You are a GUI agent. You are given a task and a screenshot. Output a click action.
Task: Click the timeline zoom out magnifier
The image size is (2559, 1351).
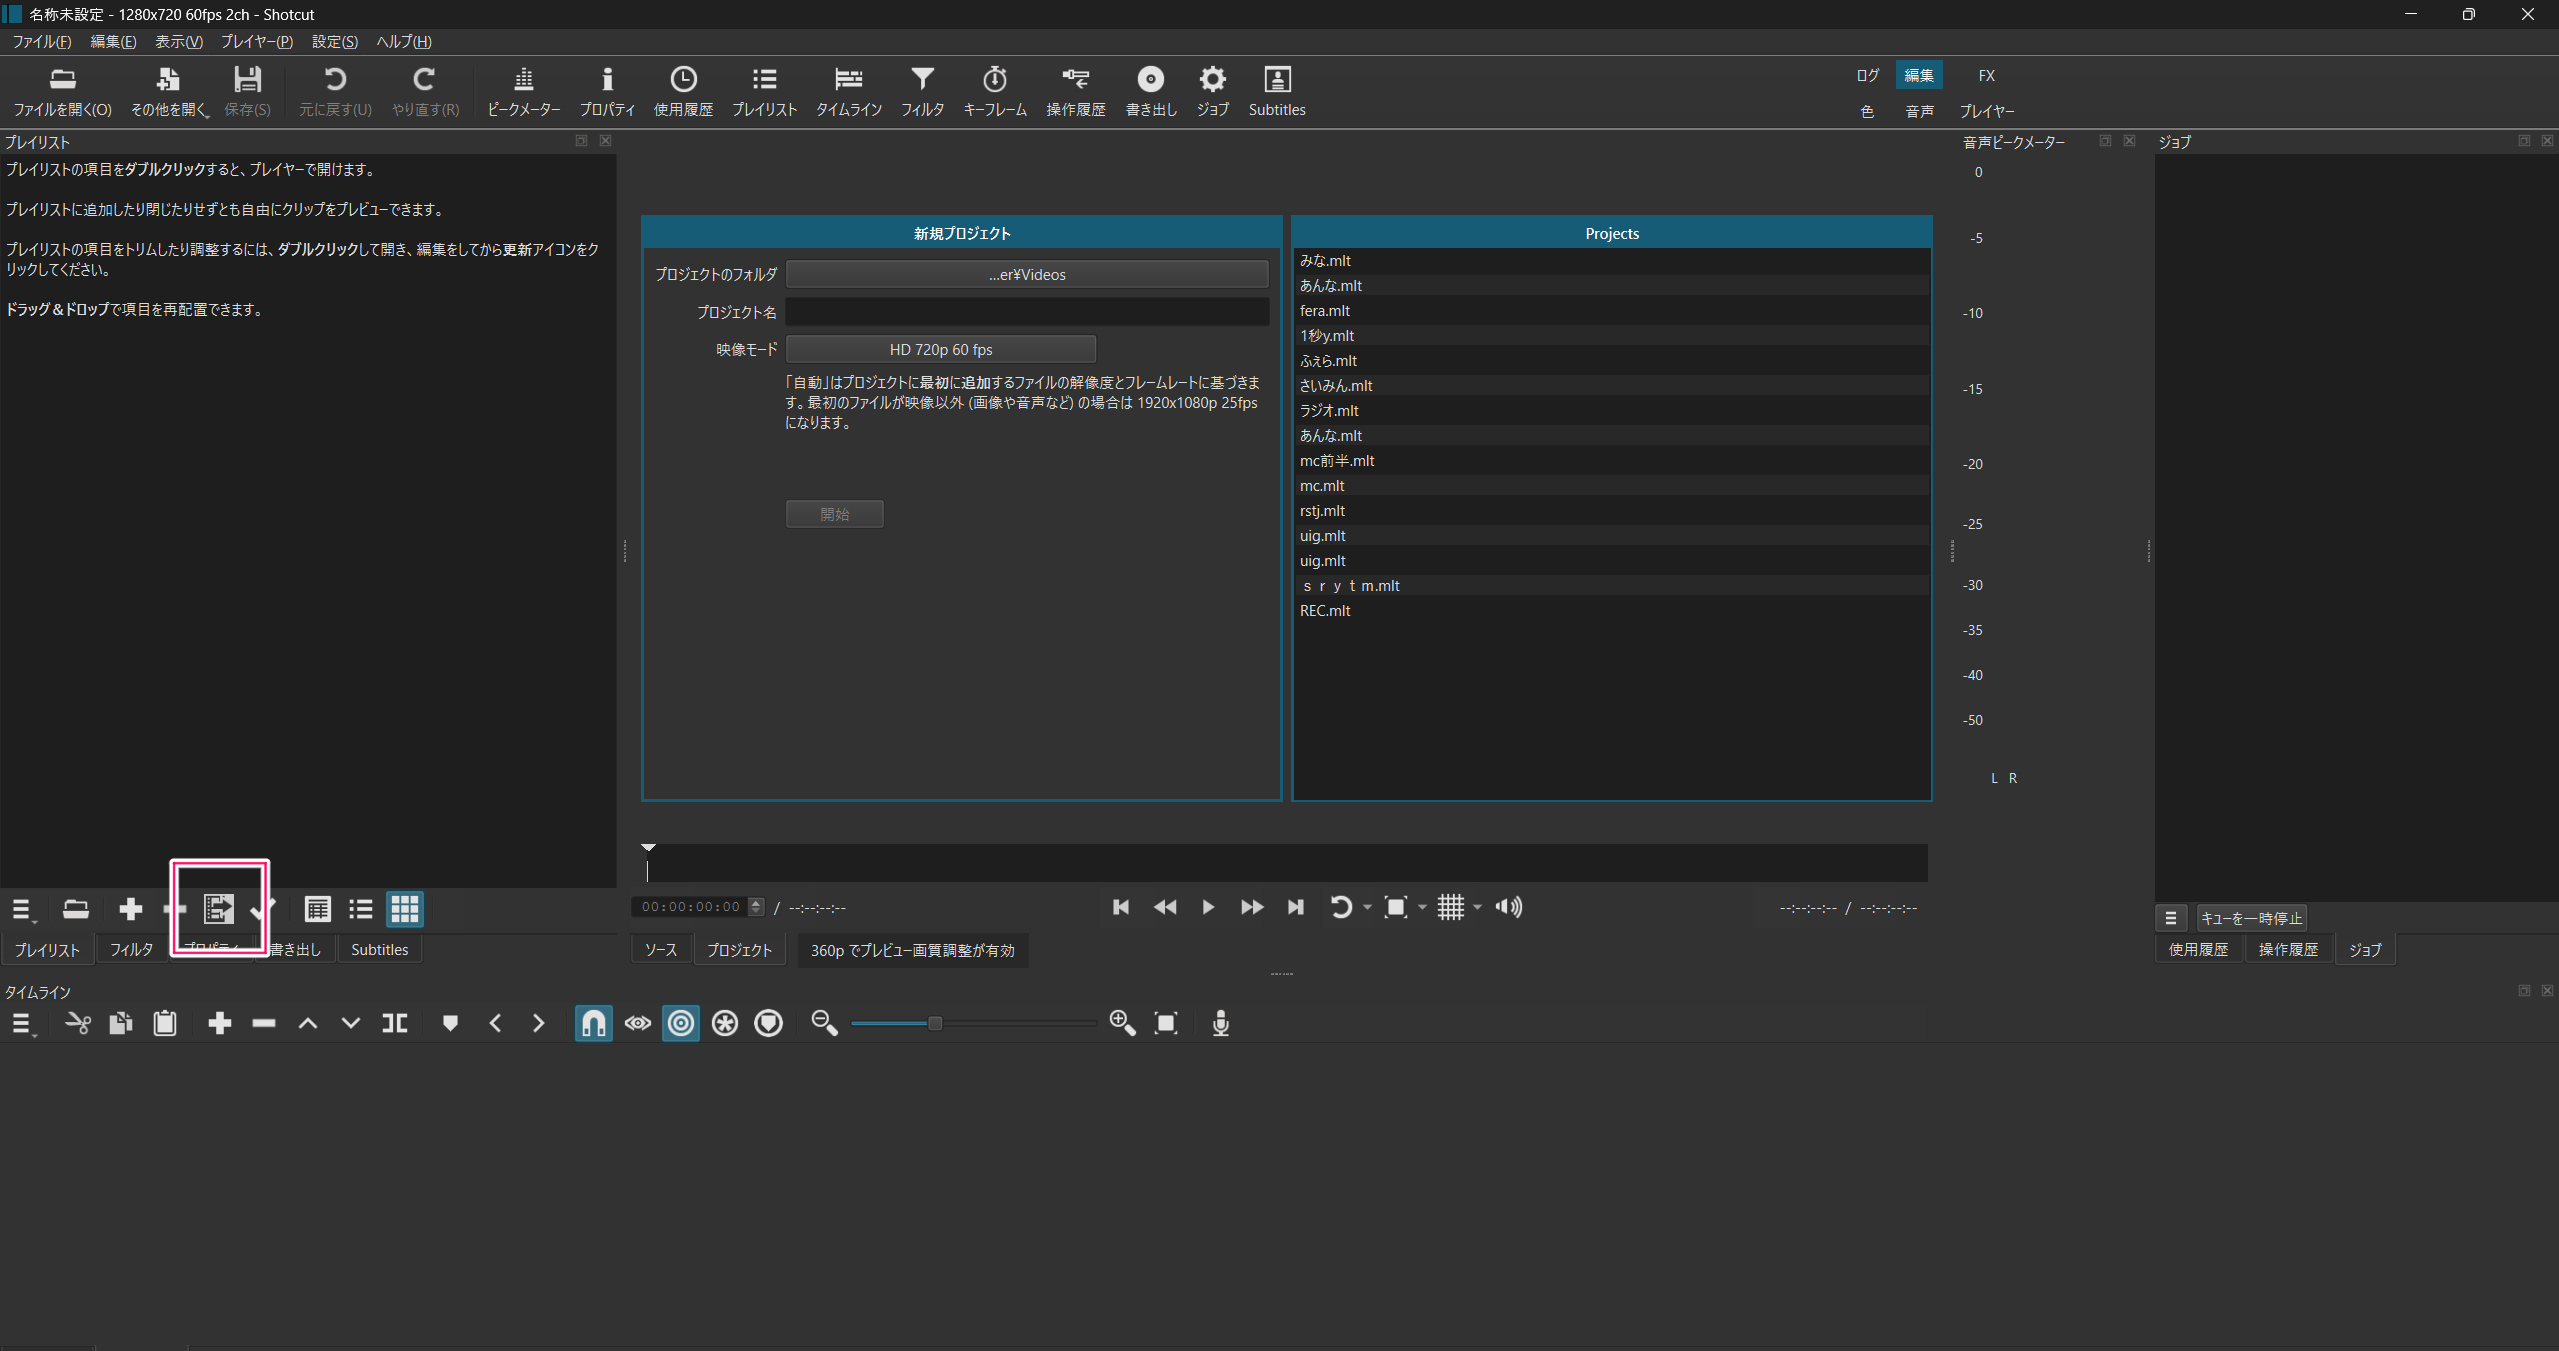tap(824, 1023)
